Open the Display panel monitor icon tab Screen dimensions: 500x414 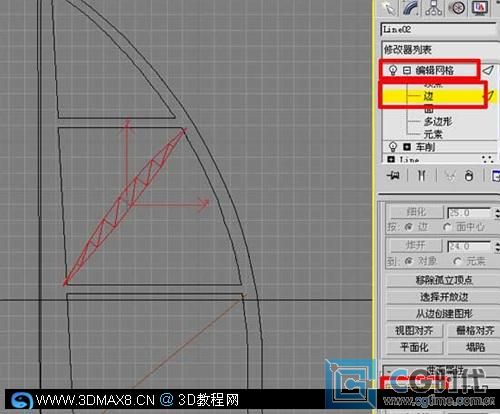pyautogui.click(x=480, y=7)
